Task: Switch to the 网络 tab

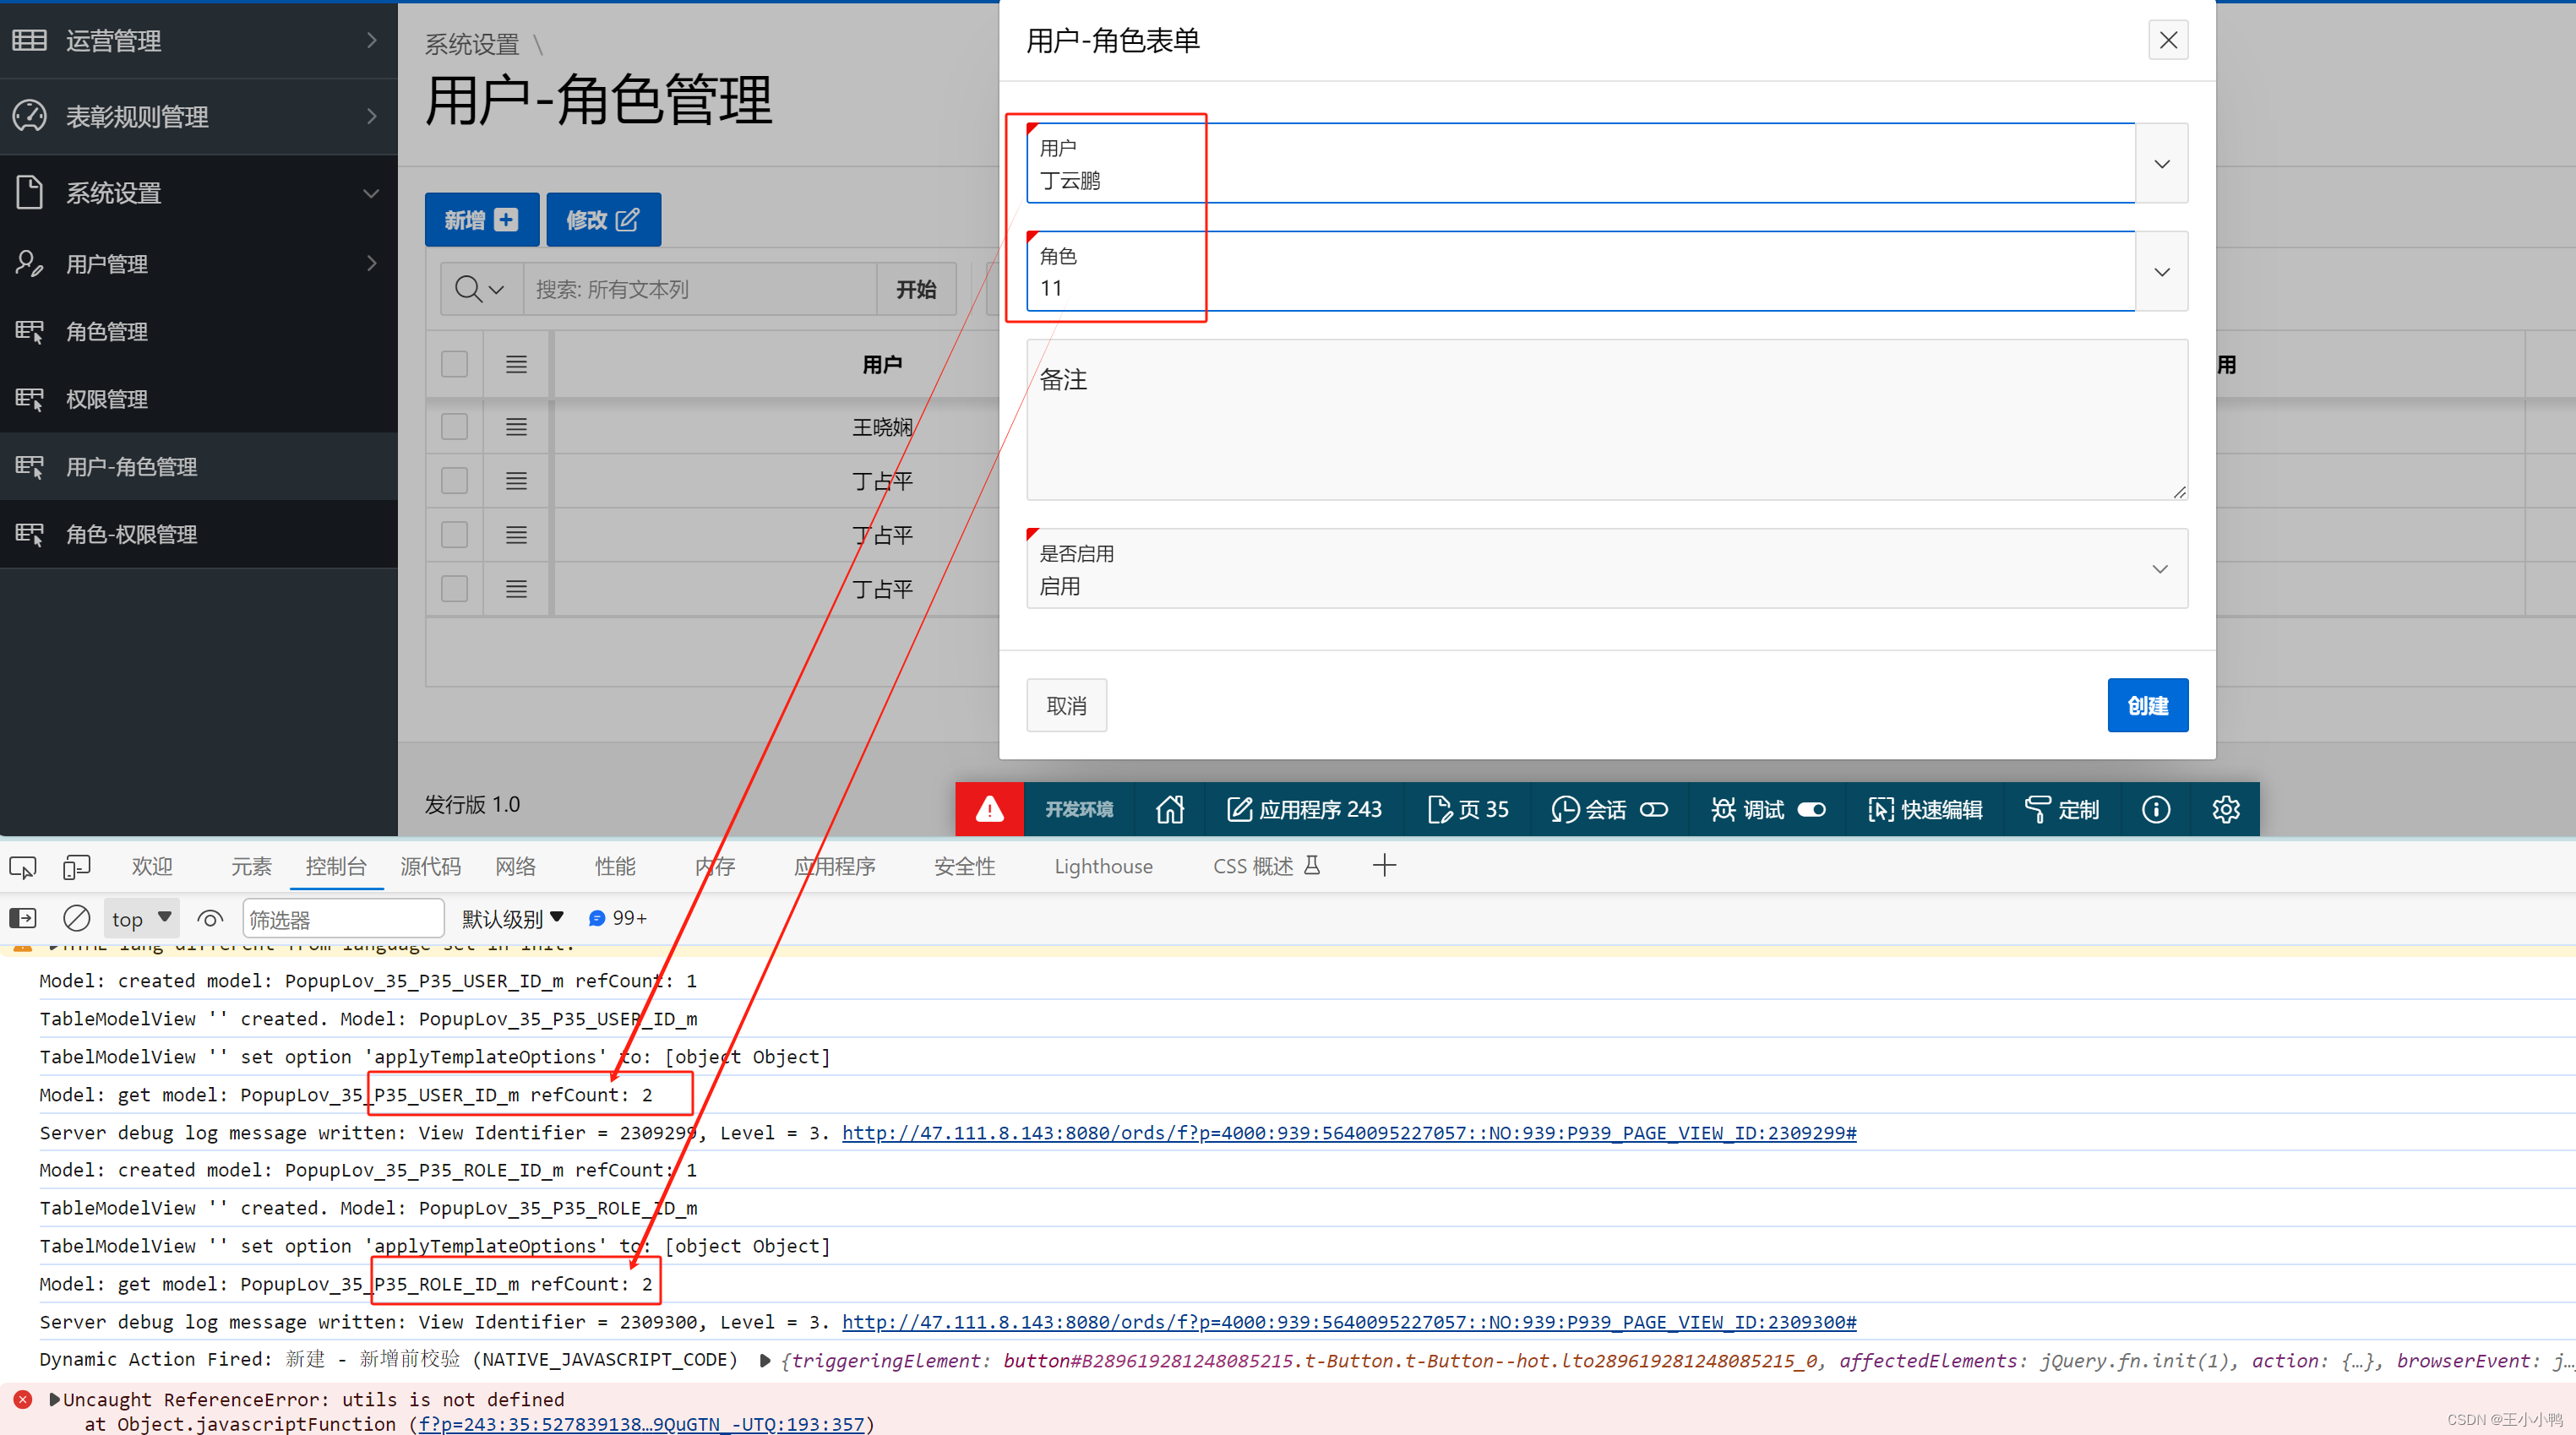Action: tap(515, 866)
